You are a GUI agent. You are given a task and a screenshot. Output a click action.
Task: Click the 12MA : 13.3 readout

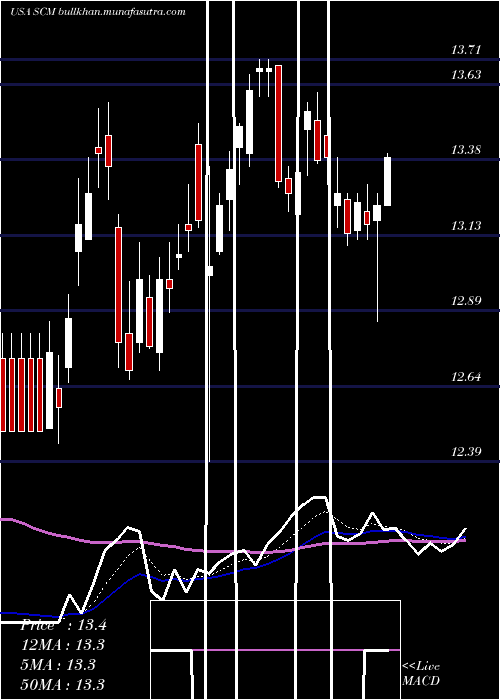63,645
